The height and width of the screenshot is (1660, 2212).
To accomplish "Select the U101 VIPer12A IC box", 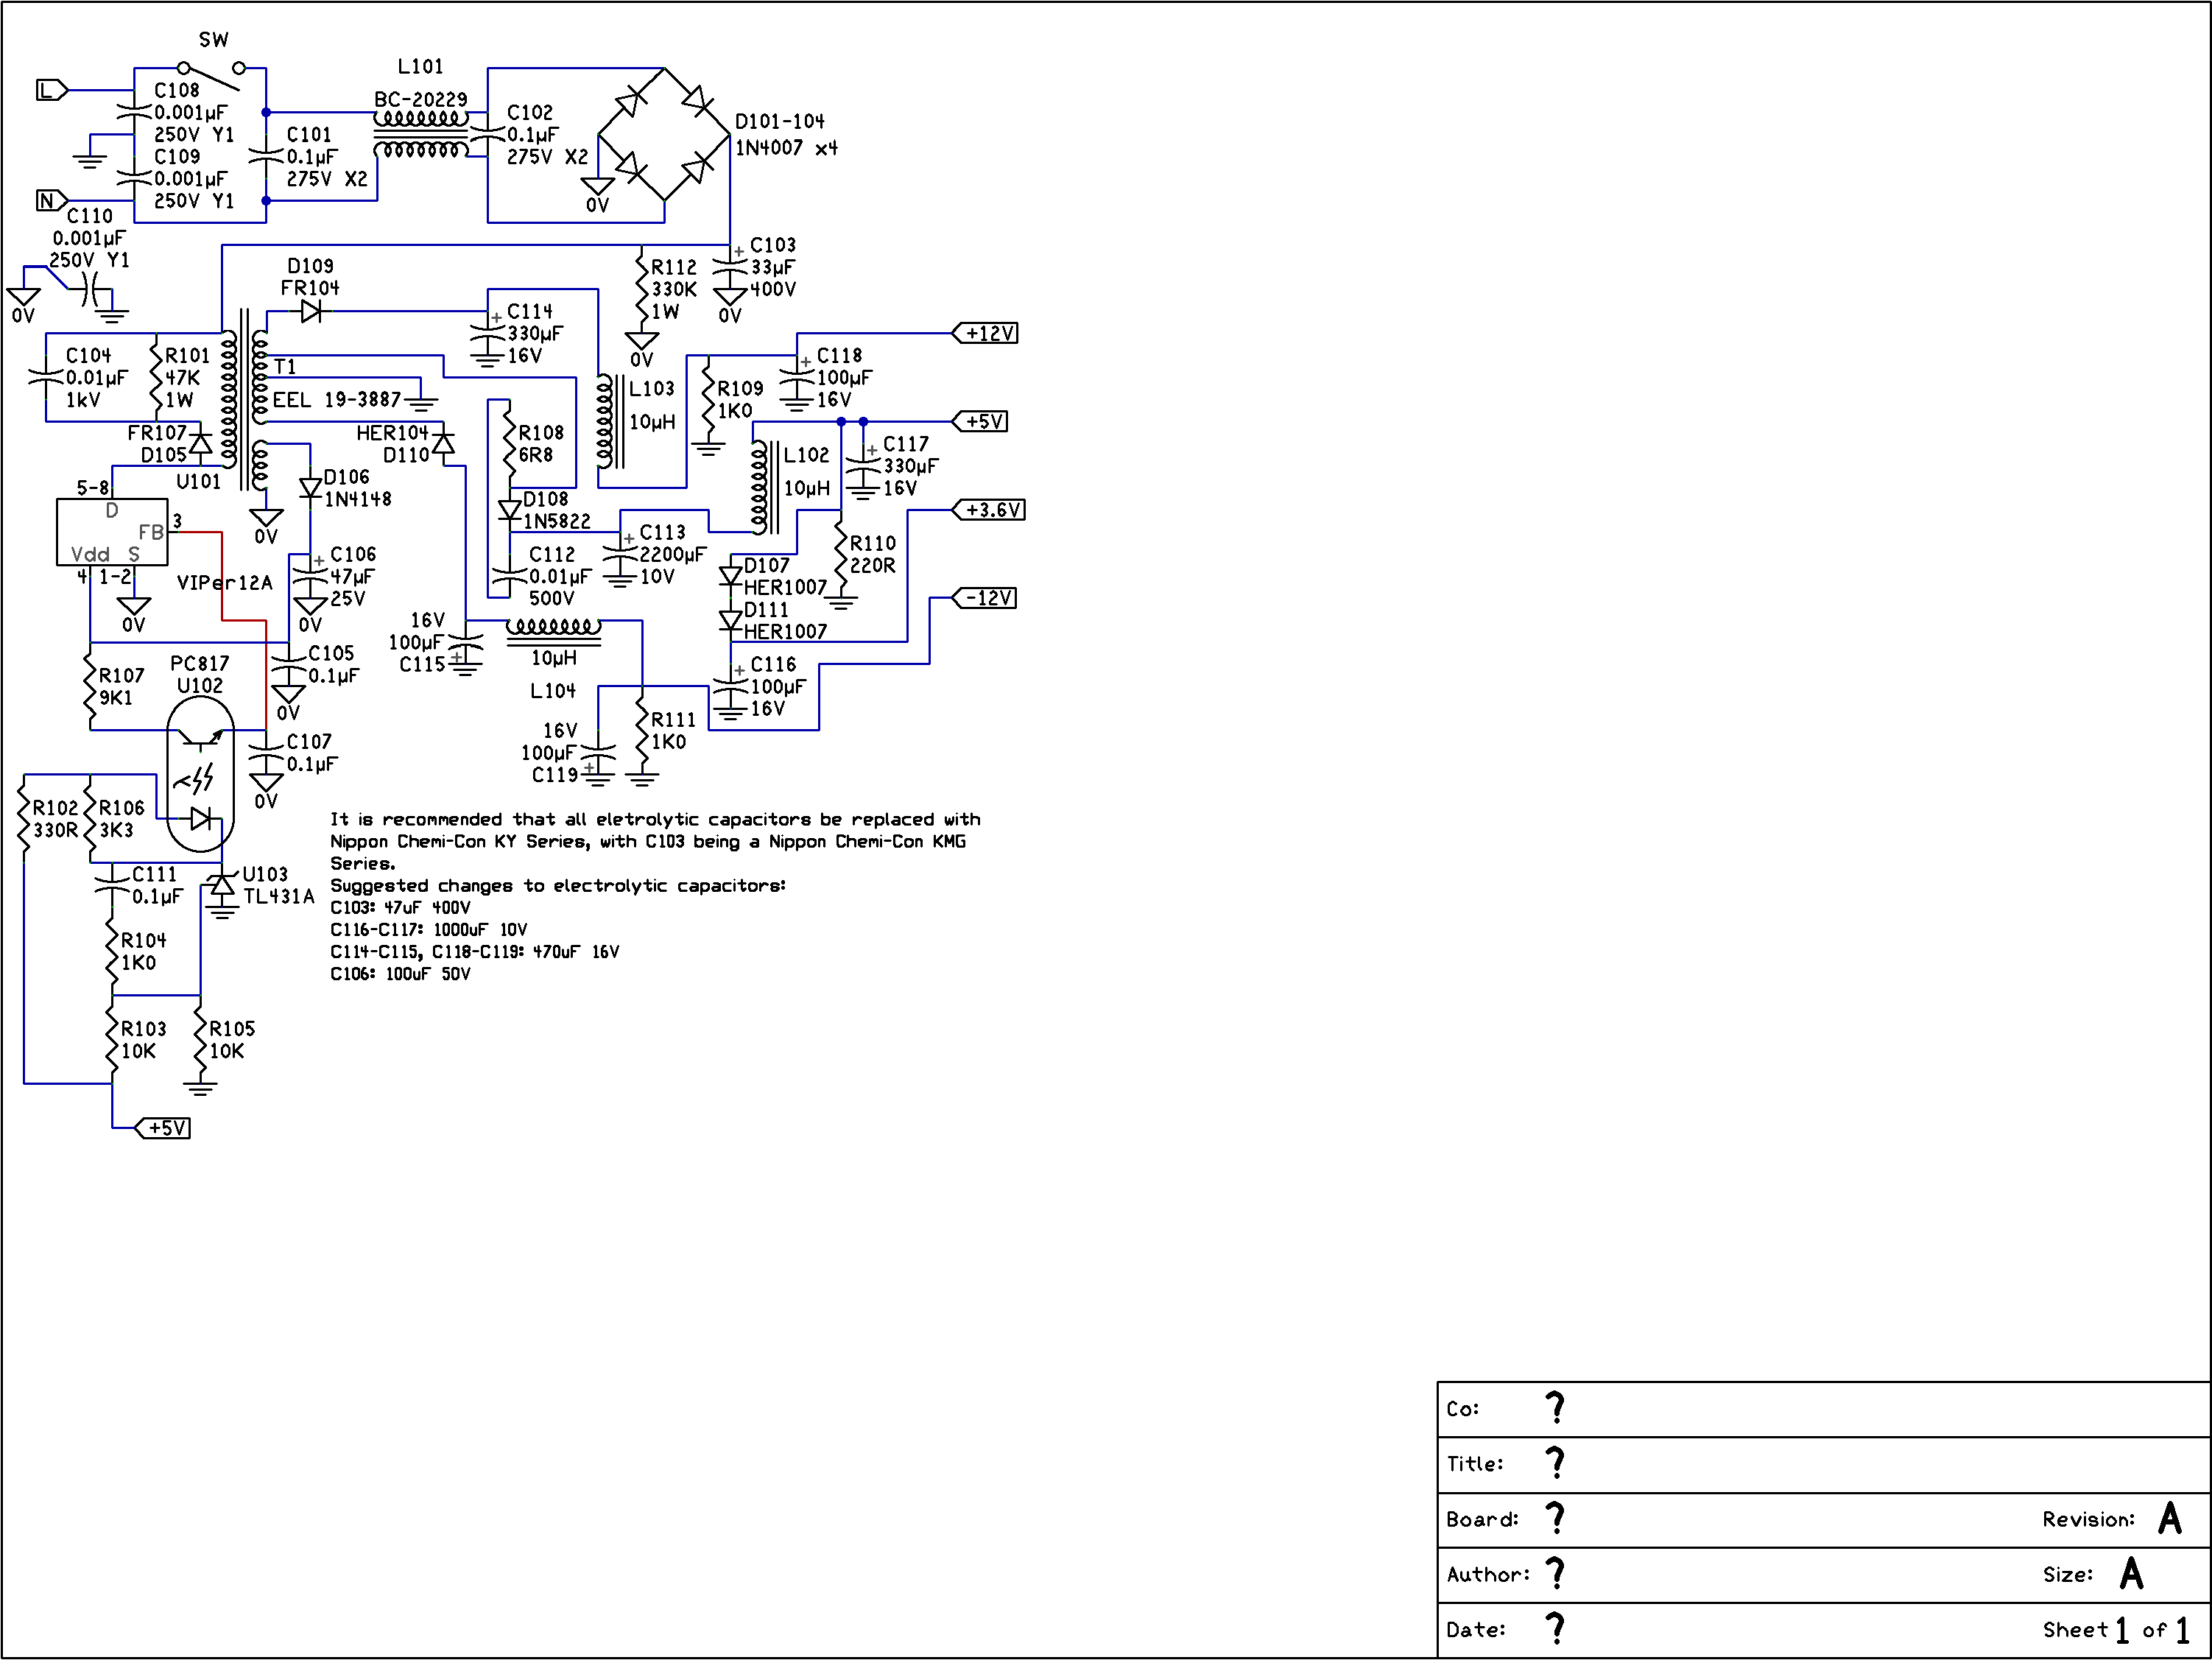I will pos(112,532).
